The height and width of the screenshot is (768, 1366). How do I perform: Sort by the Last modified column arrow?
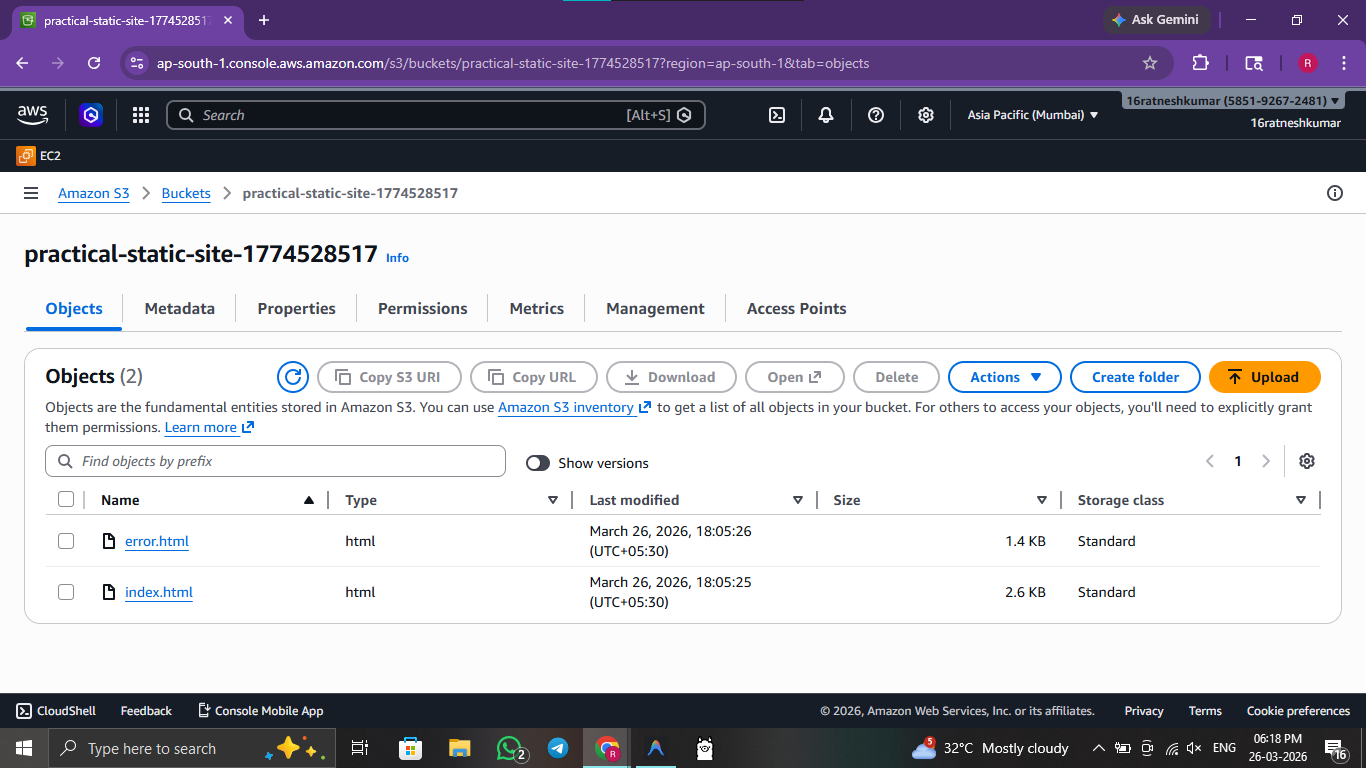(x=798, y=500)
